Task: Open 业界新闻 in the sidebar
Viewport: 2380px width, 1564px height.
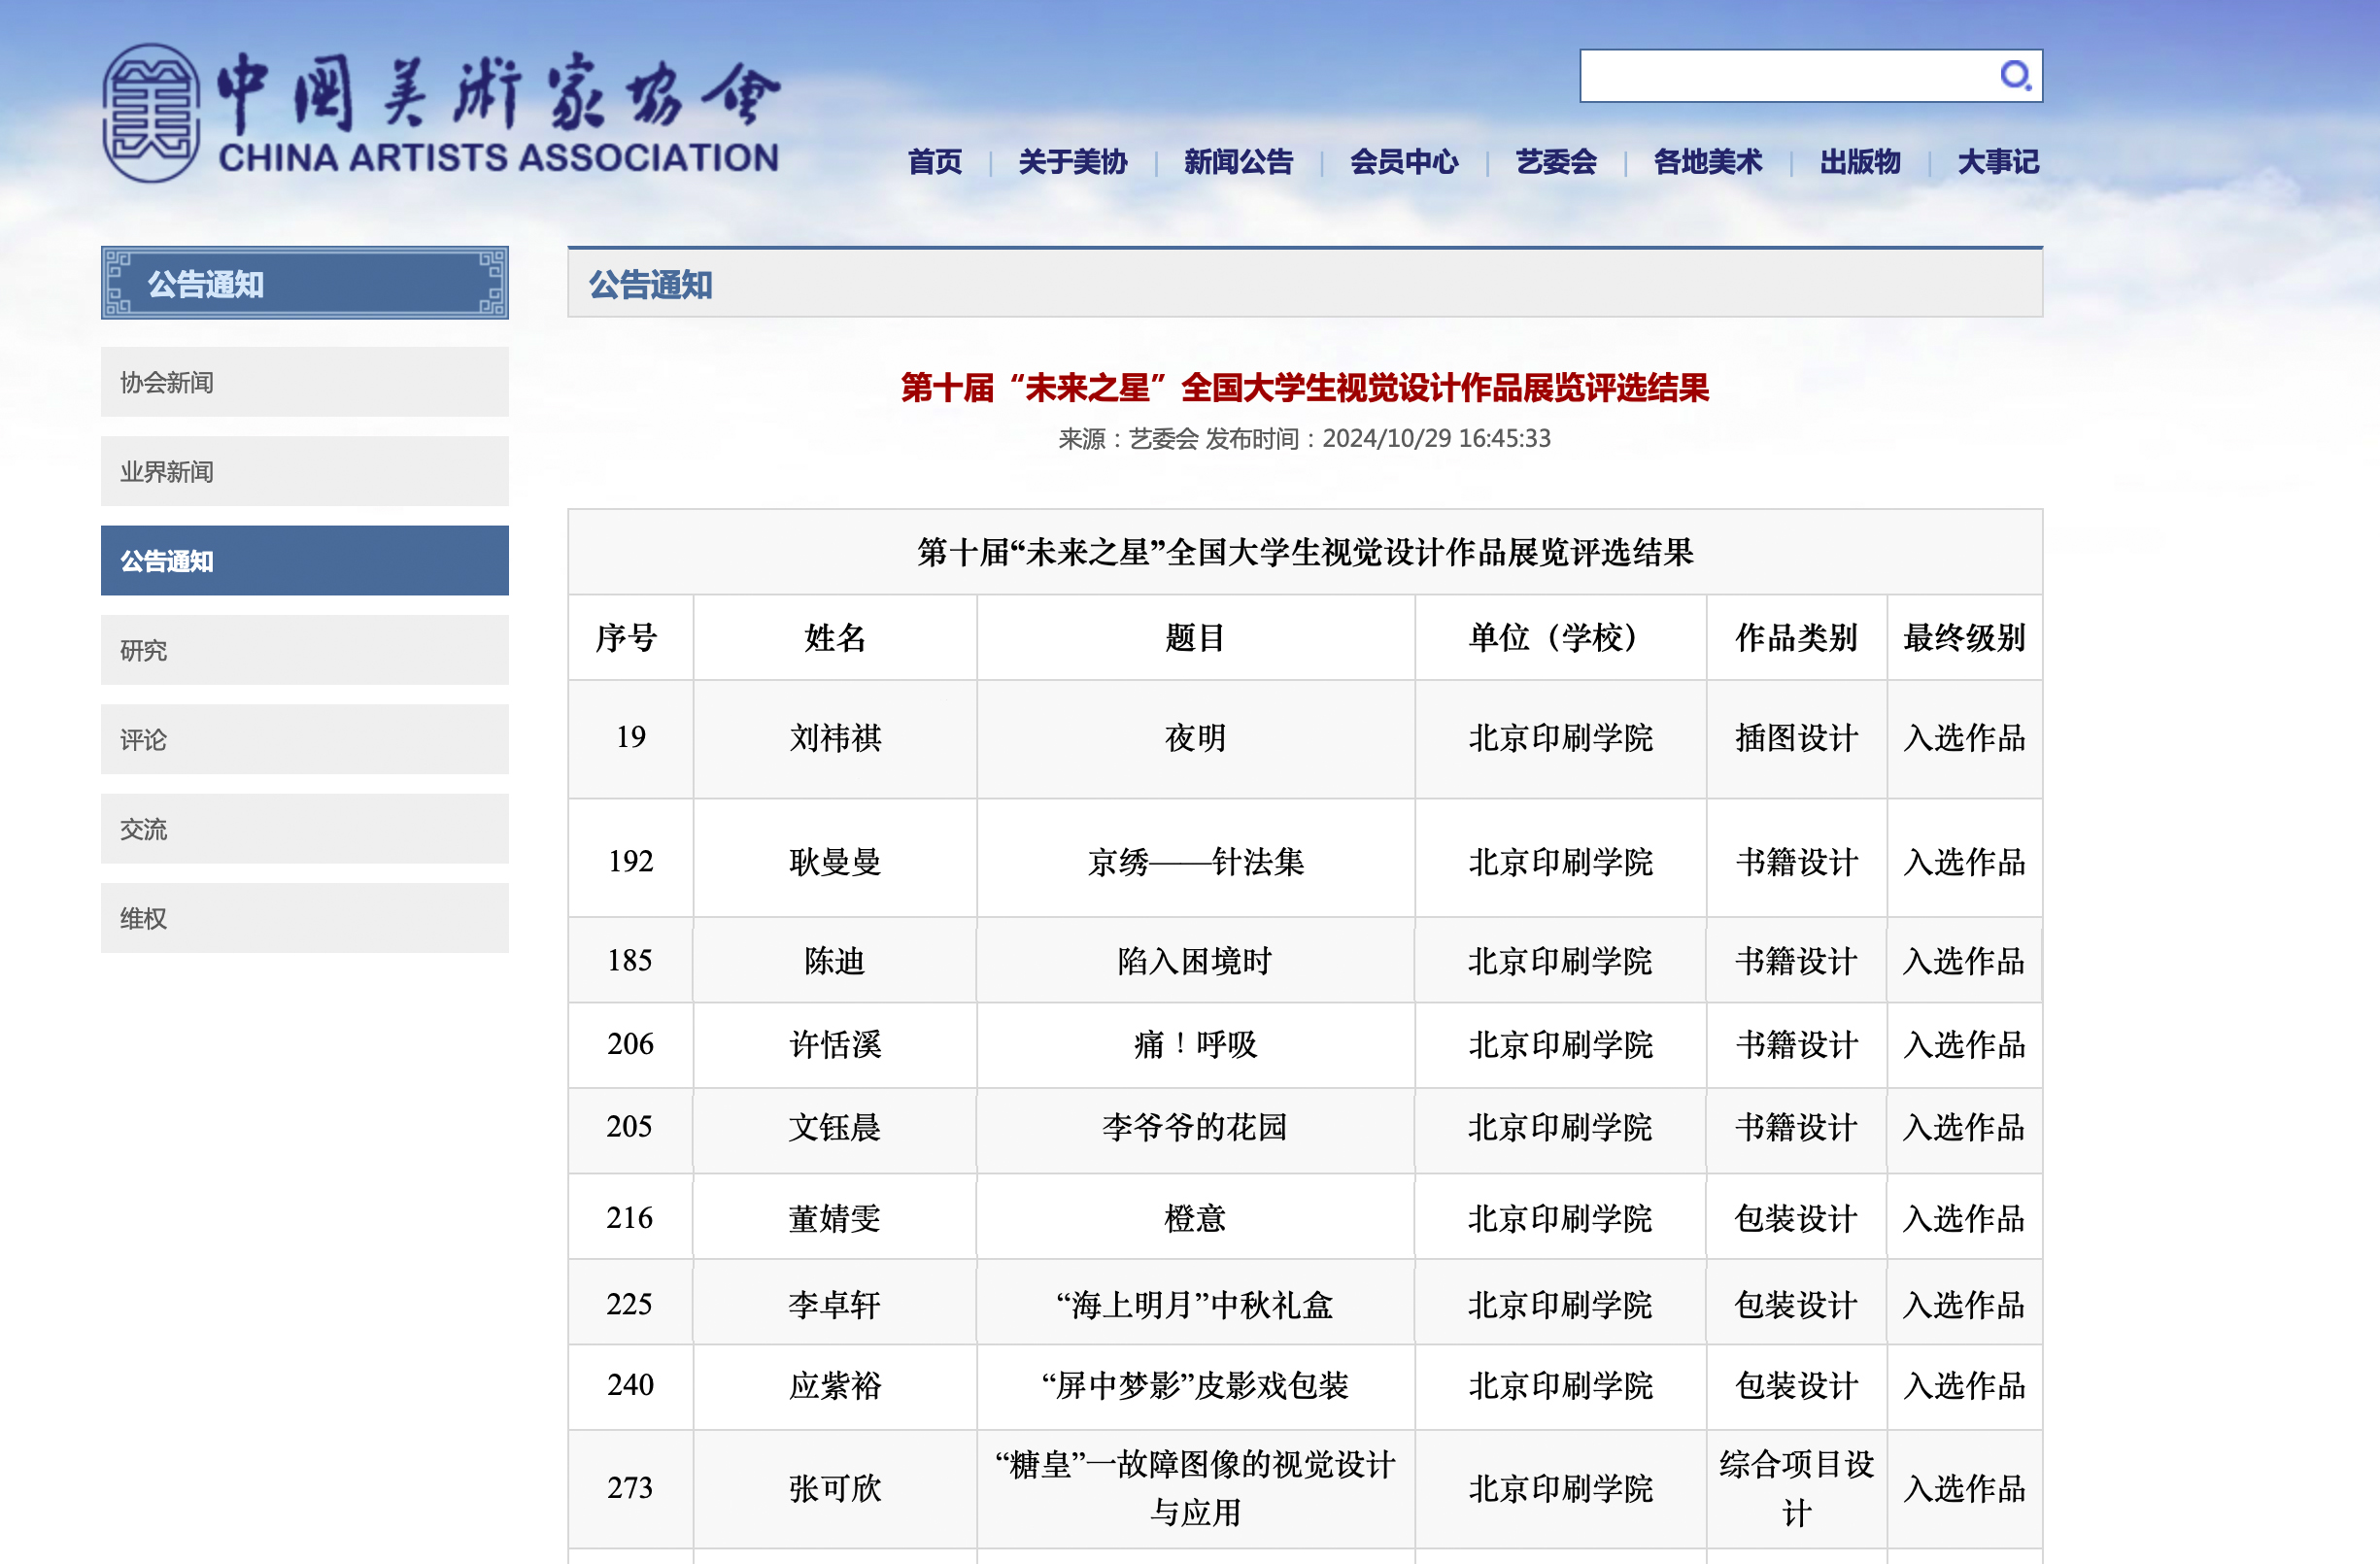Action: pos(304,471)
